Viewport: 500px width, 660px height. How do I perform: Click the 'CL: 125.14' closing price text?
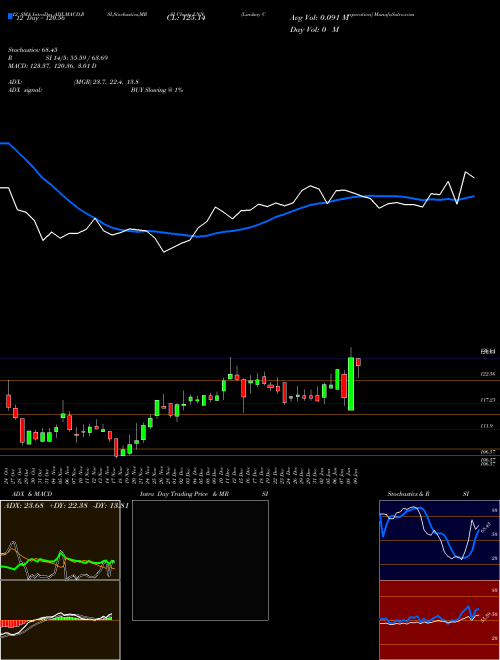(x=186, y=18)
